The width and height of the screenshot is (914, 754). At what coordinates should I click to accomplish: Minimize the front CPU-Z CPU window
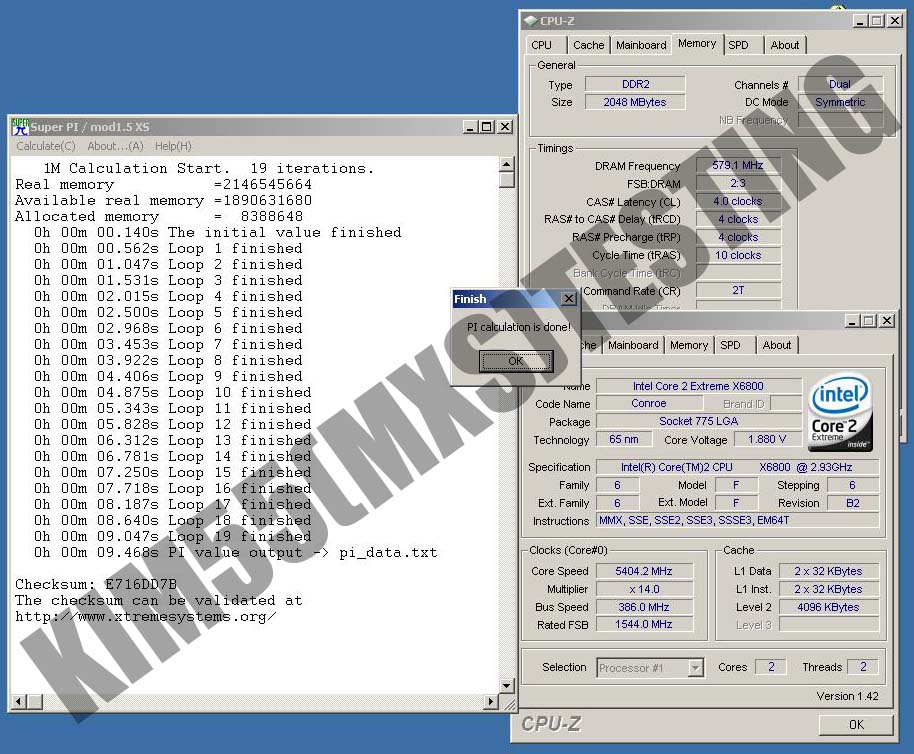[852, 320]
